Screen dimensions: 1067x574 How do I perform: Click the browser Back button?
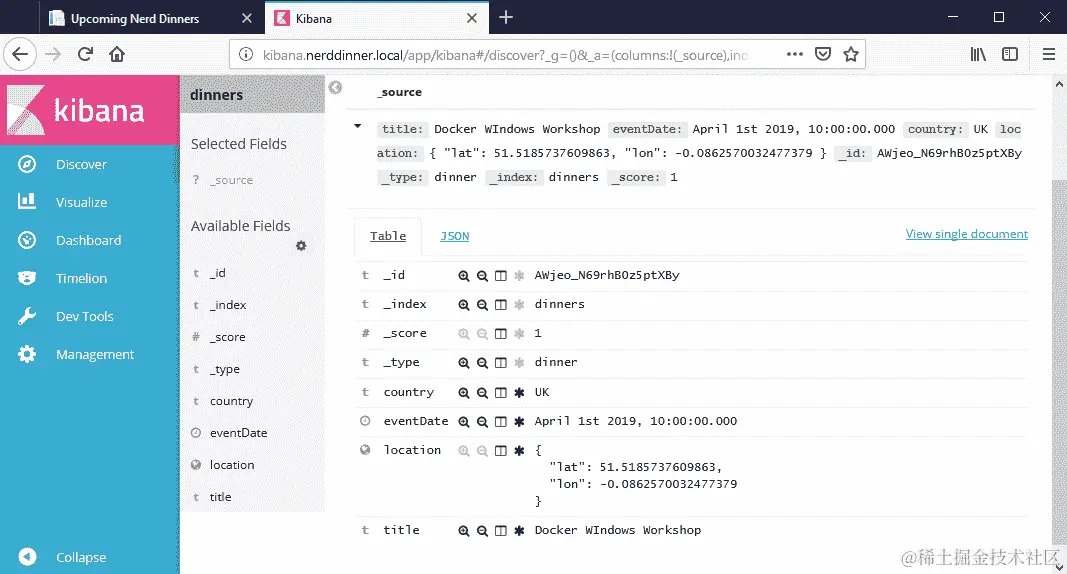[20, 54]
